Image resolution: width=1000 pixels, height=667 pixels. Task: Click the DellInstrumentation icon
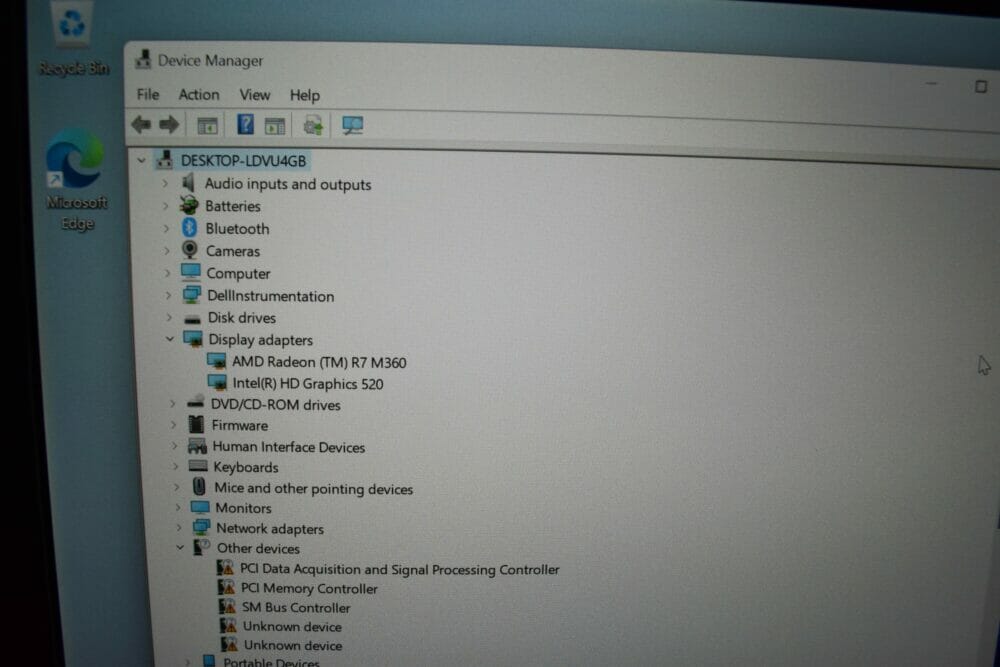pos(191,295)
